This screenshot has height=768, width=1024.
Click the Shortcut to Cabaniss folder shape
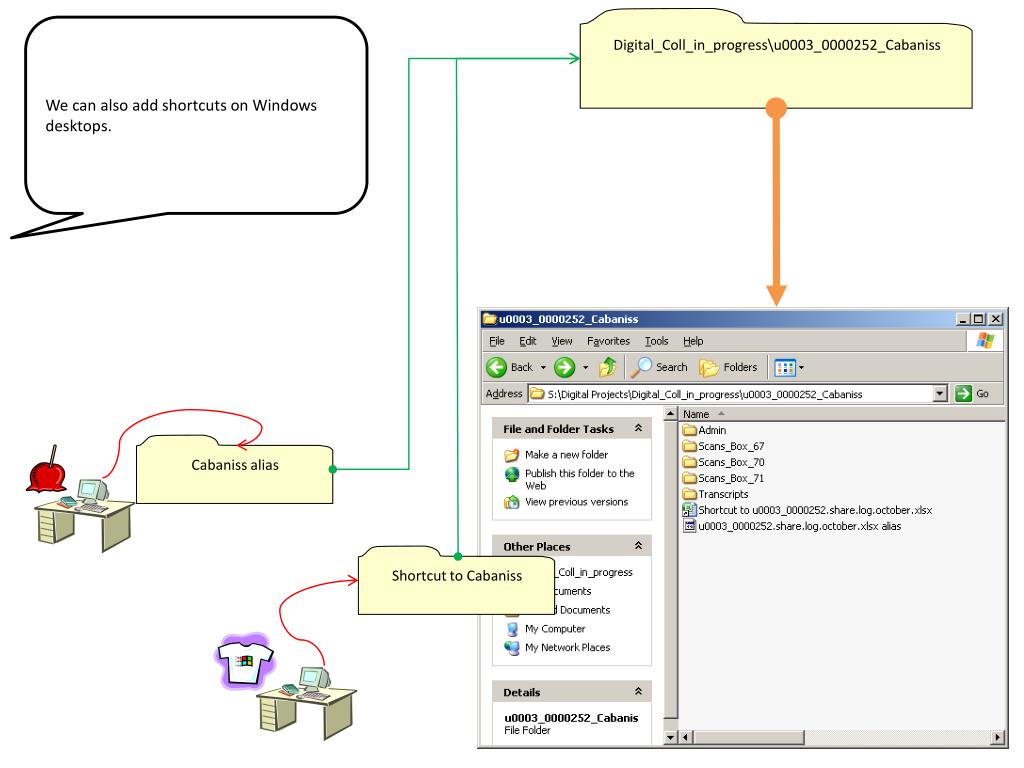pyautogui.click(x=456, y=580)
